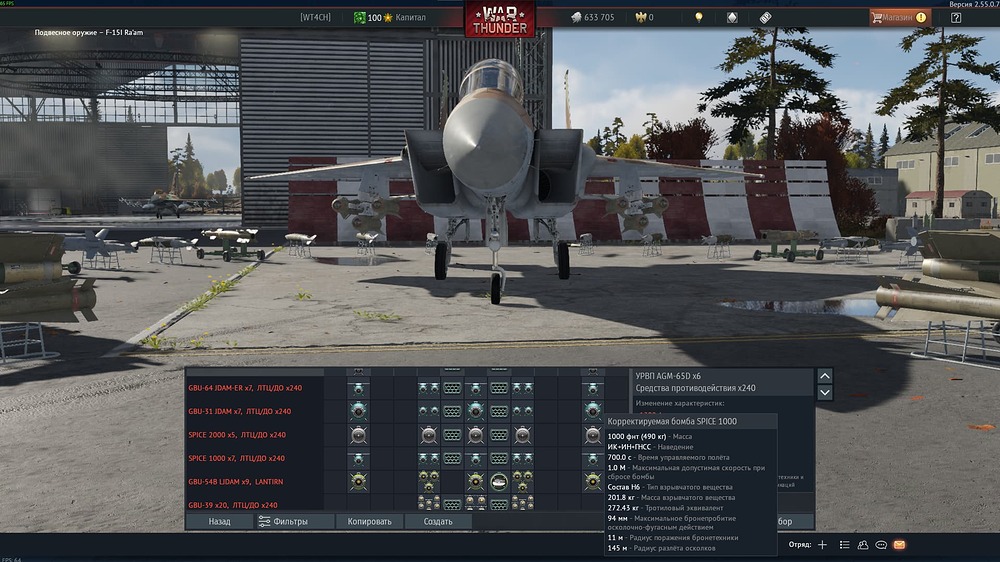Image resolution: width=1000 pixels, height=562 pixels.
Task: Click the silver lions balance 633 705
Action: point(592,17)
